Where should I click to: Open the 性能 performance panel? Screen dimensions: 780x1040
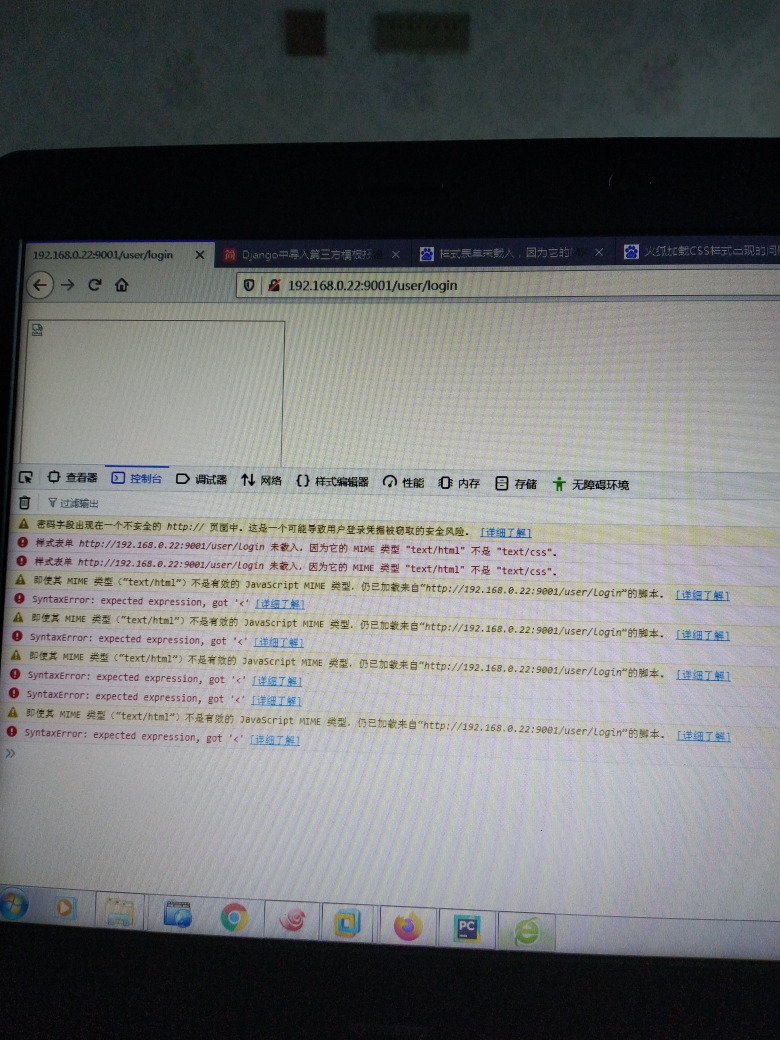point(403,482)
